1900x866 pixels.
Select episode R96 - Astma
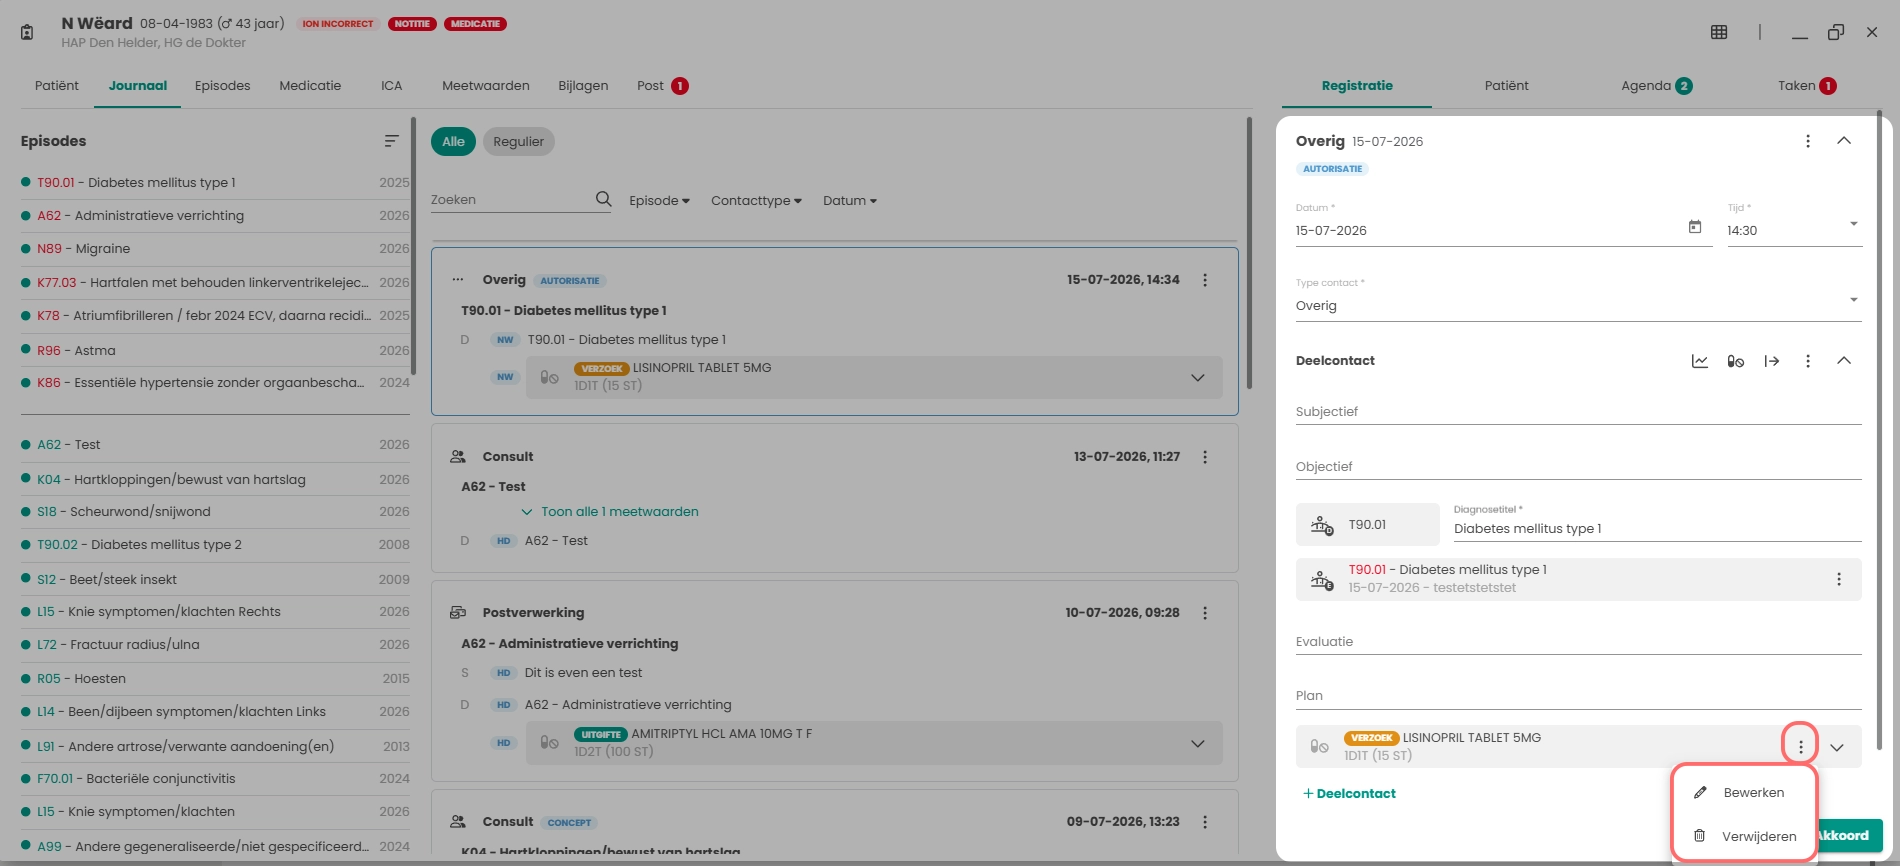pos(215,350)
